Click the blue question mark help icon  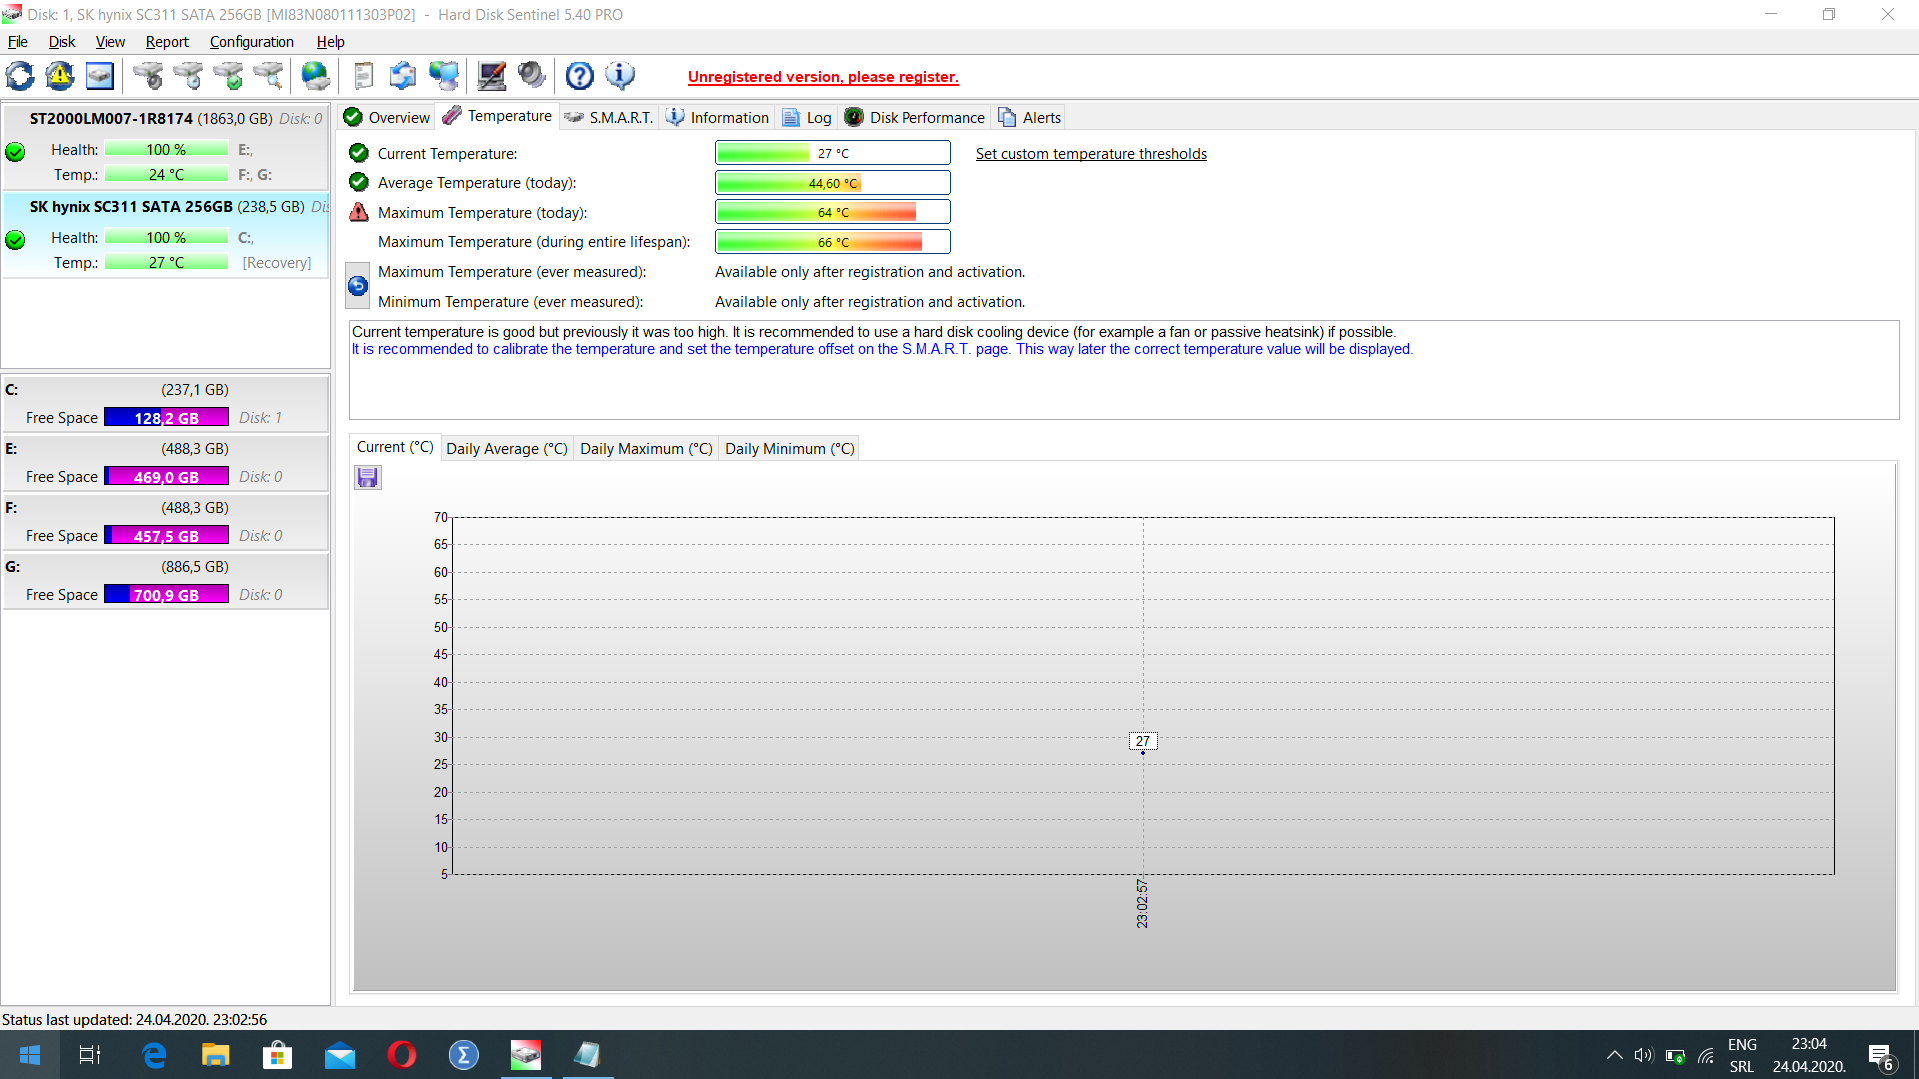point(579,76)
